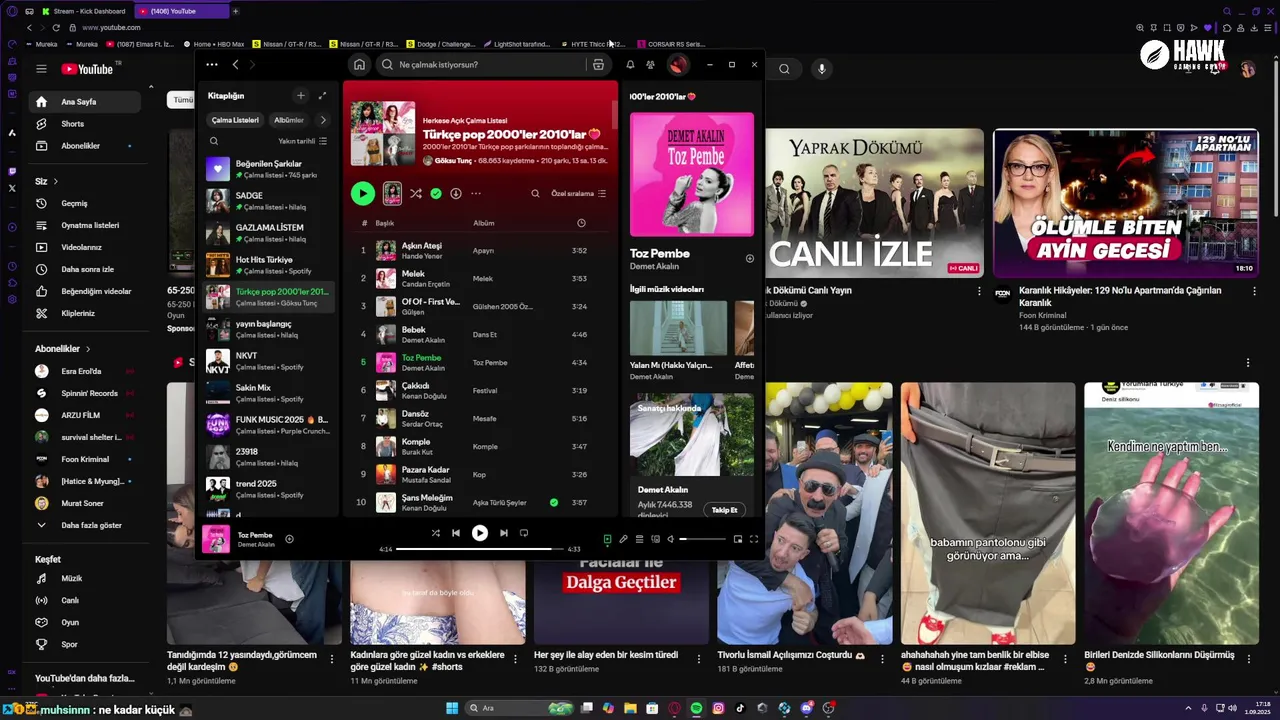The image size is (1280, 720).
Task: Toggle repeat in Spotify player bar
Action: [x=524, y=533]
